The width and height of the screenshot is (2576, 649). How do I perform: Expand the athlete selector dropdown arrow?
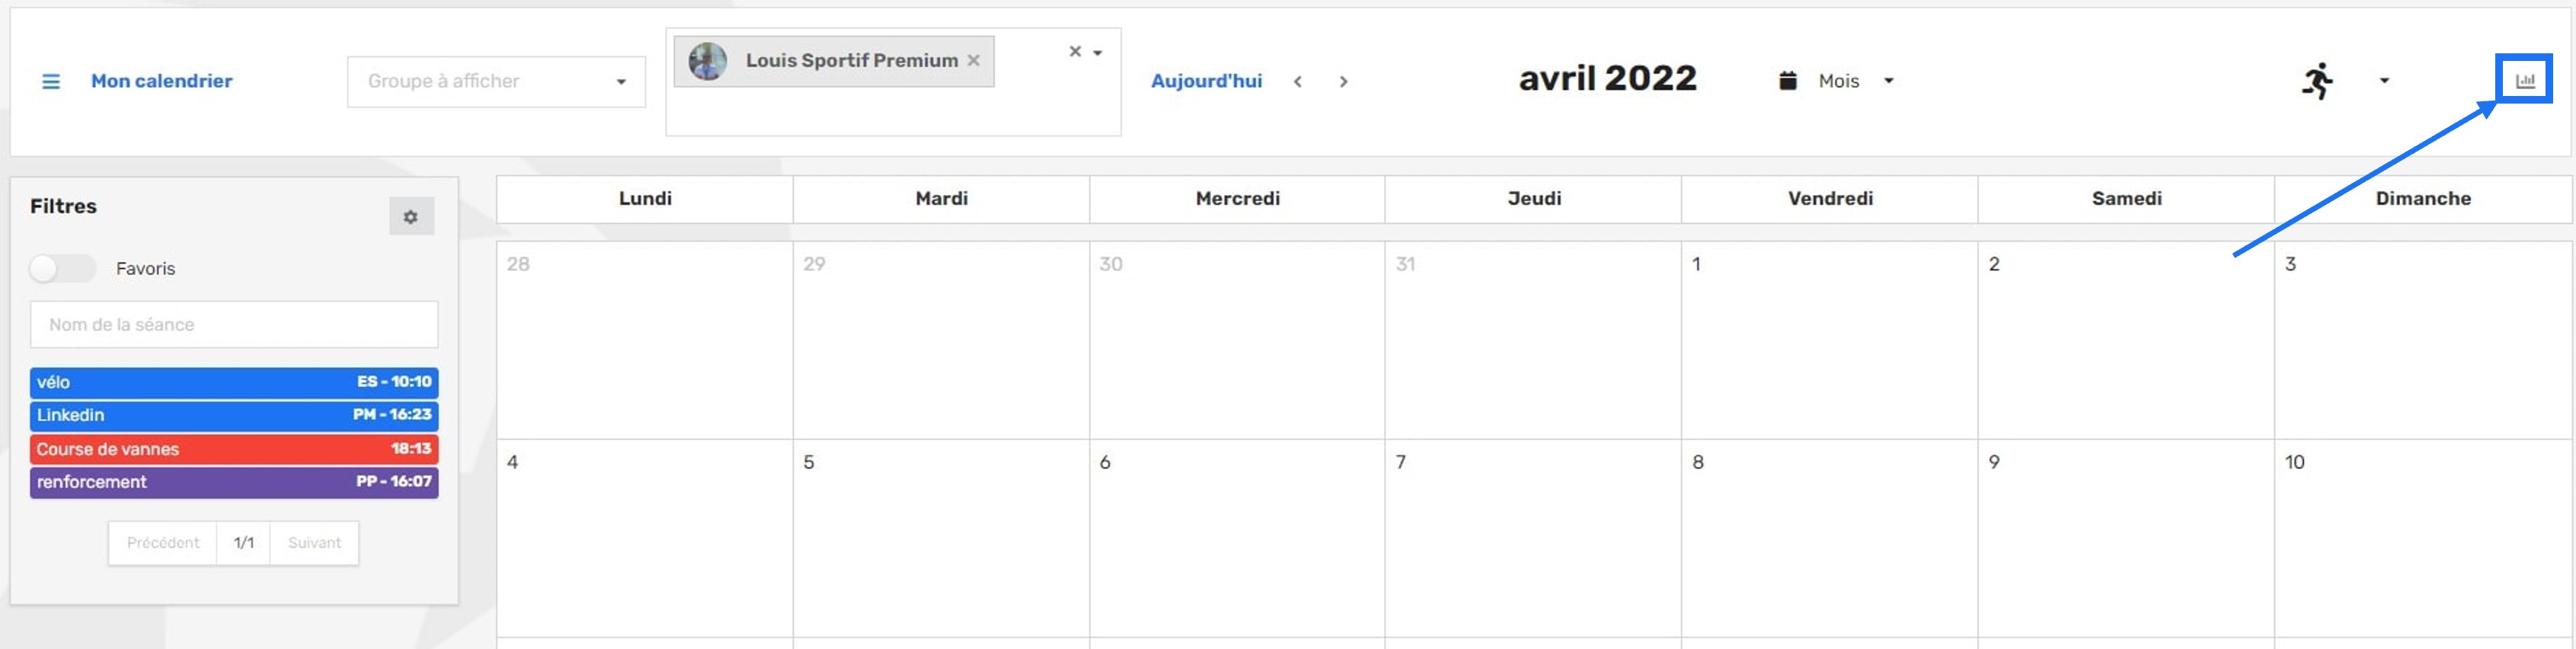(x=1098, y=53)
